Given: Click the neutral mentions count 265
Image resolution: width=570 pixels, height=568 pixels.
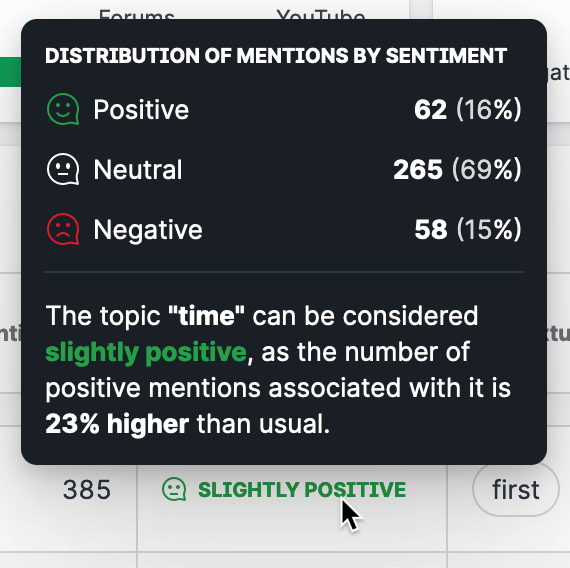Looking at the screenshot, I should [x=418, y=169].
